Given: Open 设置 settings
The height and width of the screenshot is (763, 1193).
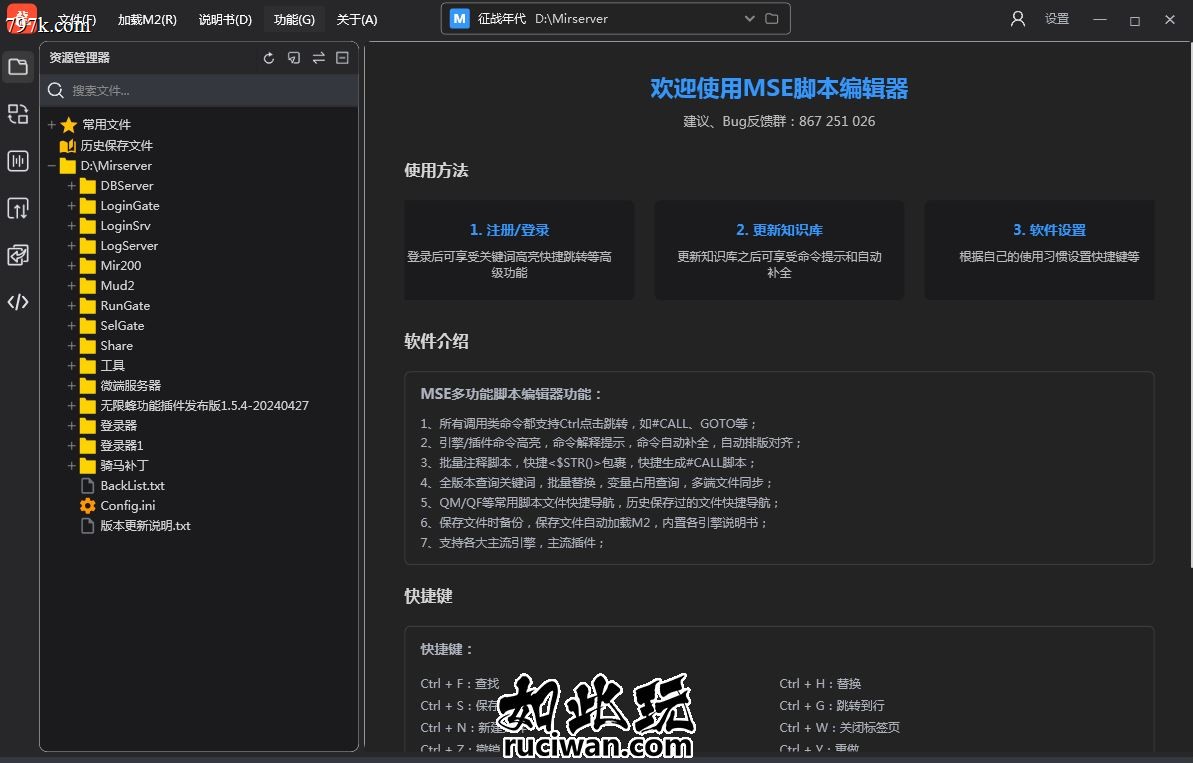Looking at the screenshot, I should (1057, 19).
